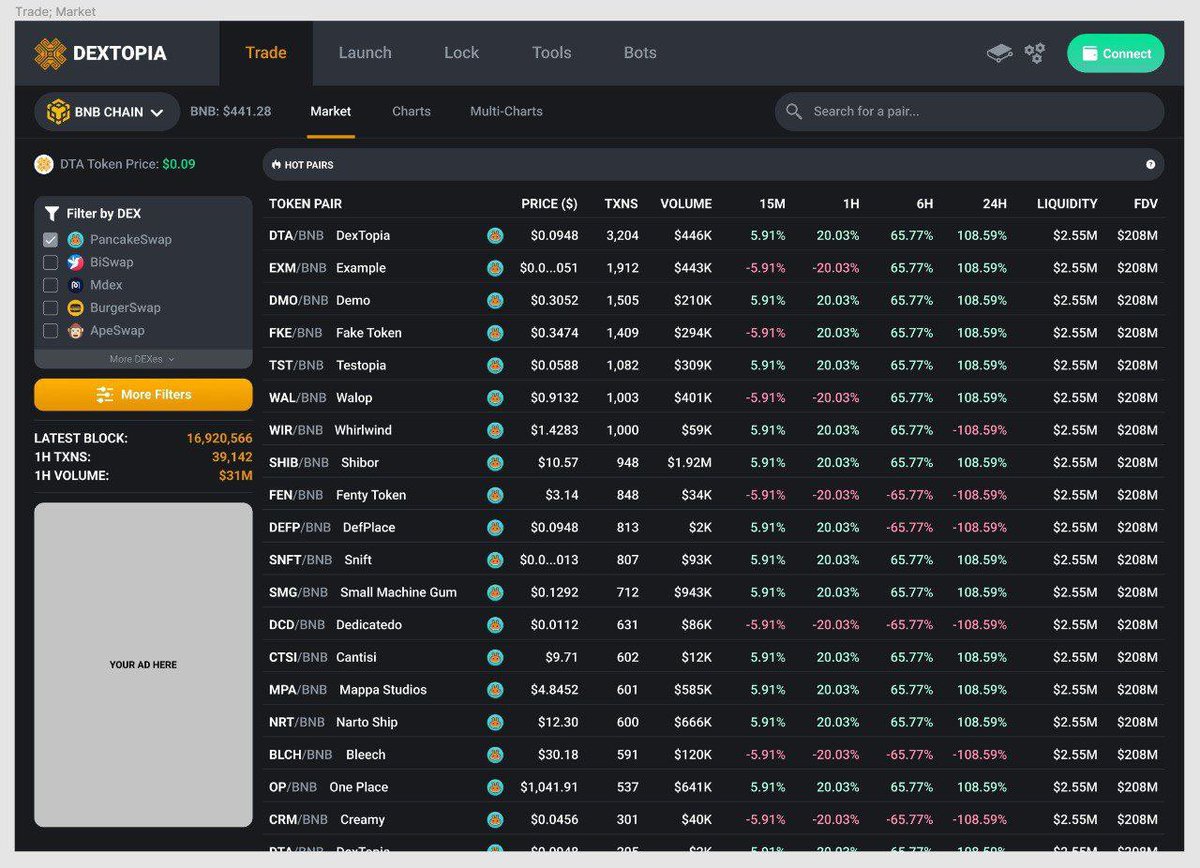This screenshot has height=868, width=1200.
Task: Uncheck the PancakeSwap DEX filter
Action: [x=50, y=239]
